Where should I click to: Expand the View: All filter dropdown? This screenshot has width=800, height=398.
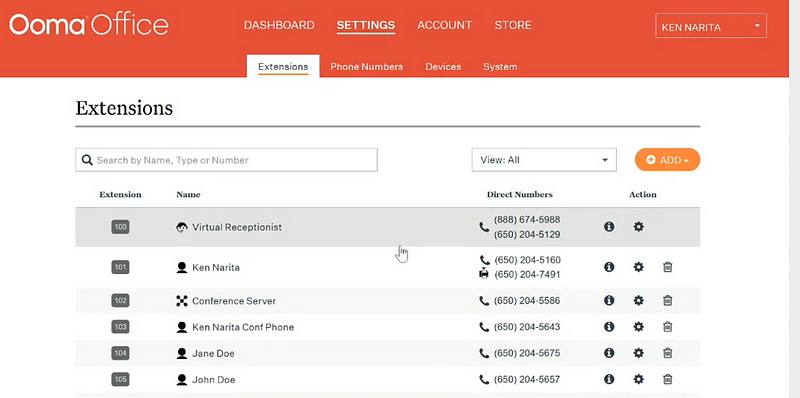click(544, 160)
